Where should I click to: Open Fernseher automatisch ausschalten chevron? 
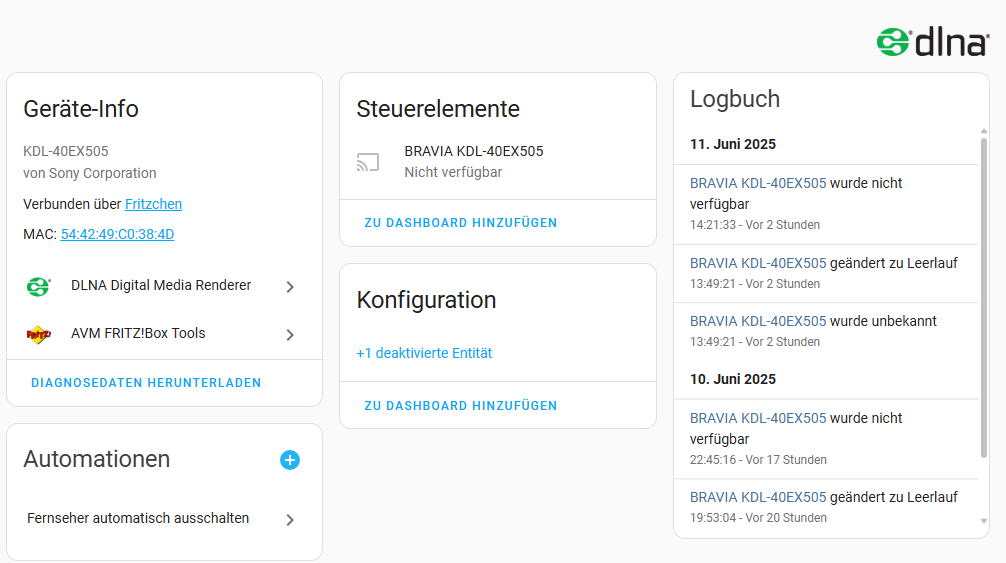coord(290,519)
